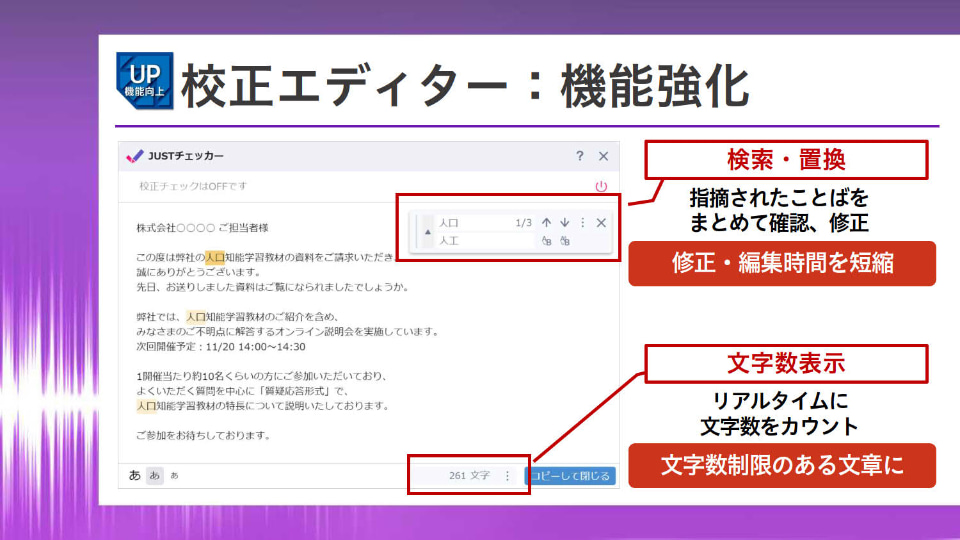Click the line ご参加をお待ちしております。

pyautogui.click(x=203, y=435)
